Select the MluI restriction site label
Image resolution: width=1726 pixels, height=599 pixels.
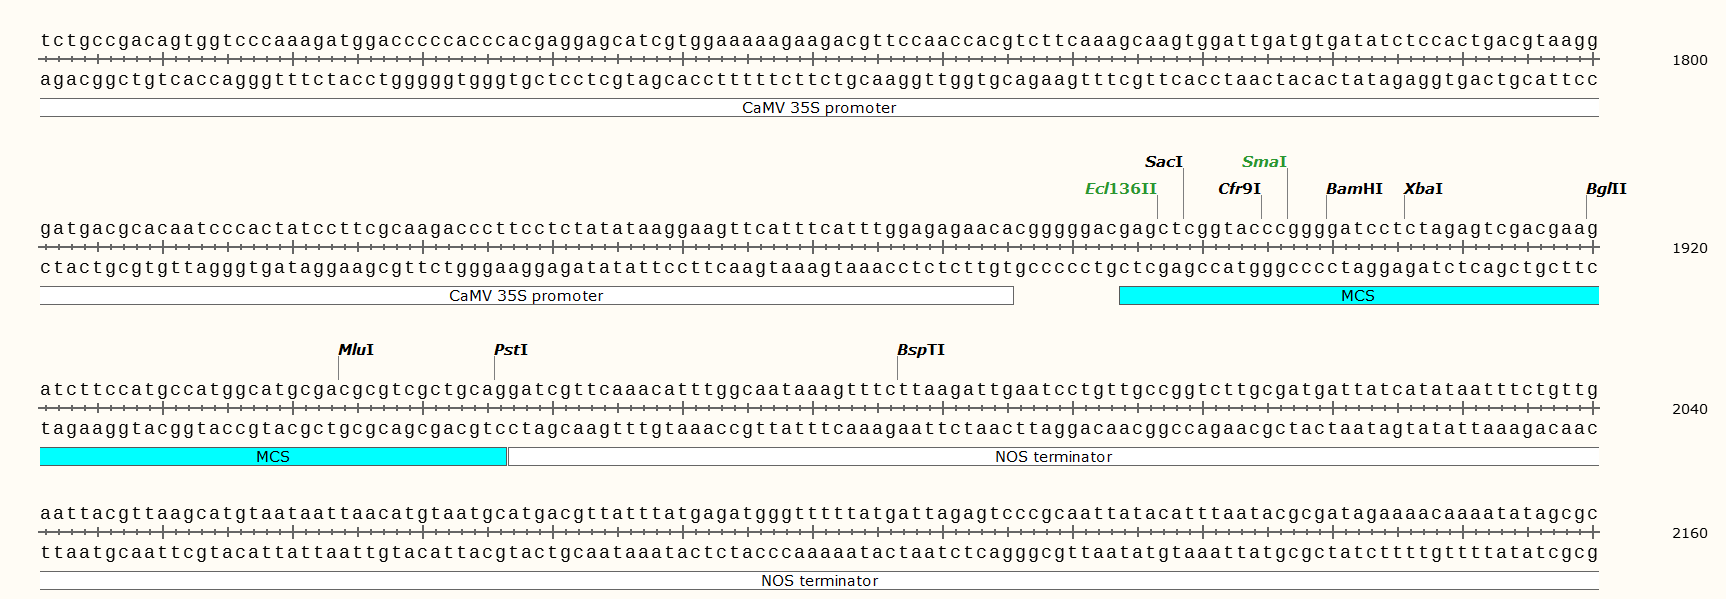[x=355, y=350]
